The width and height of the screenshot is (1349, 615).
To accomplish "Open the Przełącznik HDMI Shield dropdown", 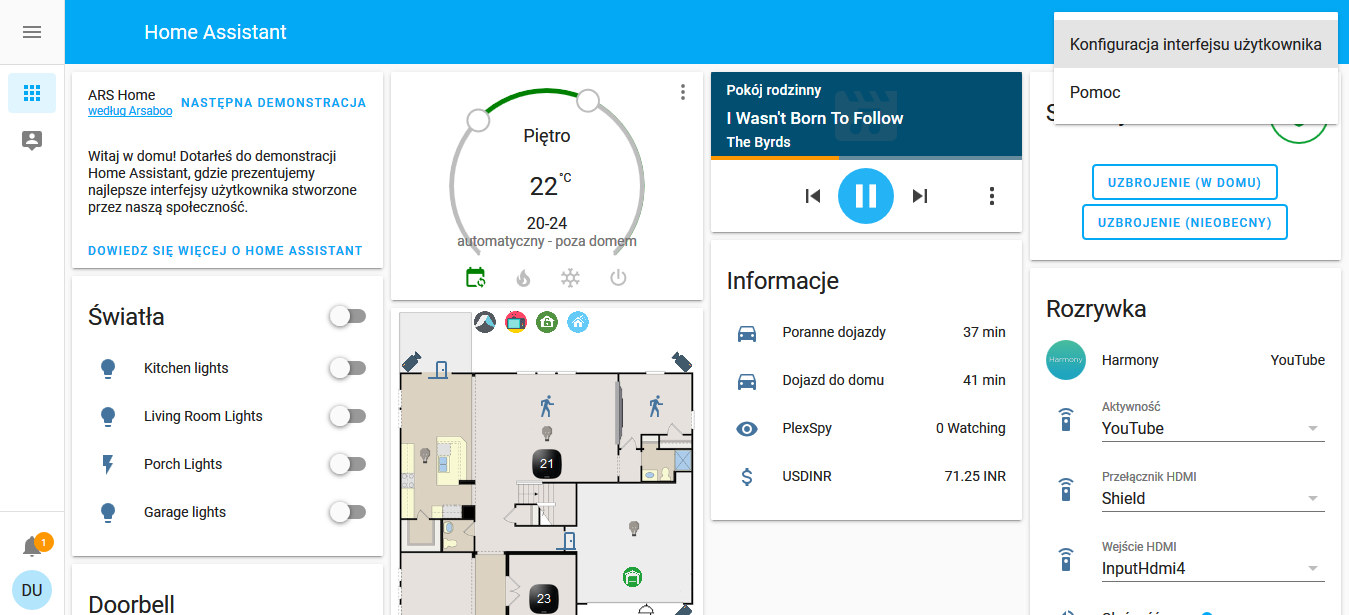I will [x=1212, y=499].
